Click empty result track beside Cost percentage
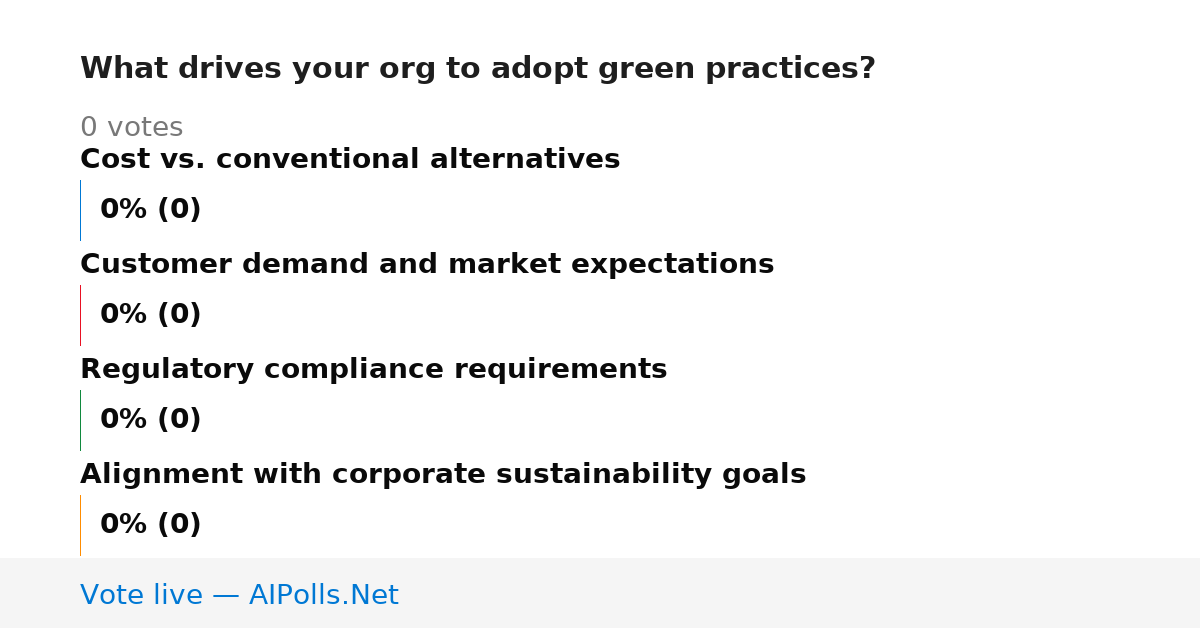The image size is (1200, 628). pyautogui.click(x=660, y=210)
